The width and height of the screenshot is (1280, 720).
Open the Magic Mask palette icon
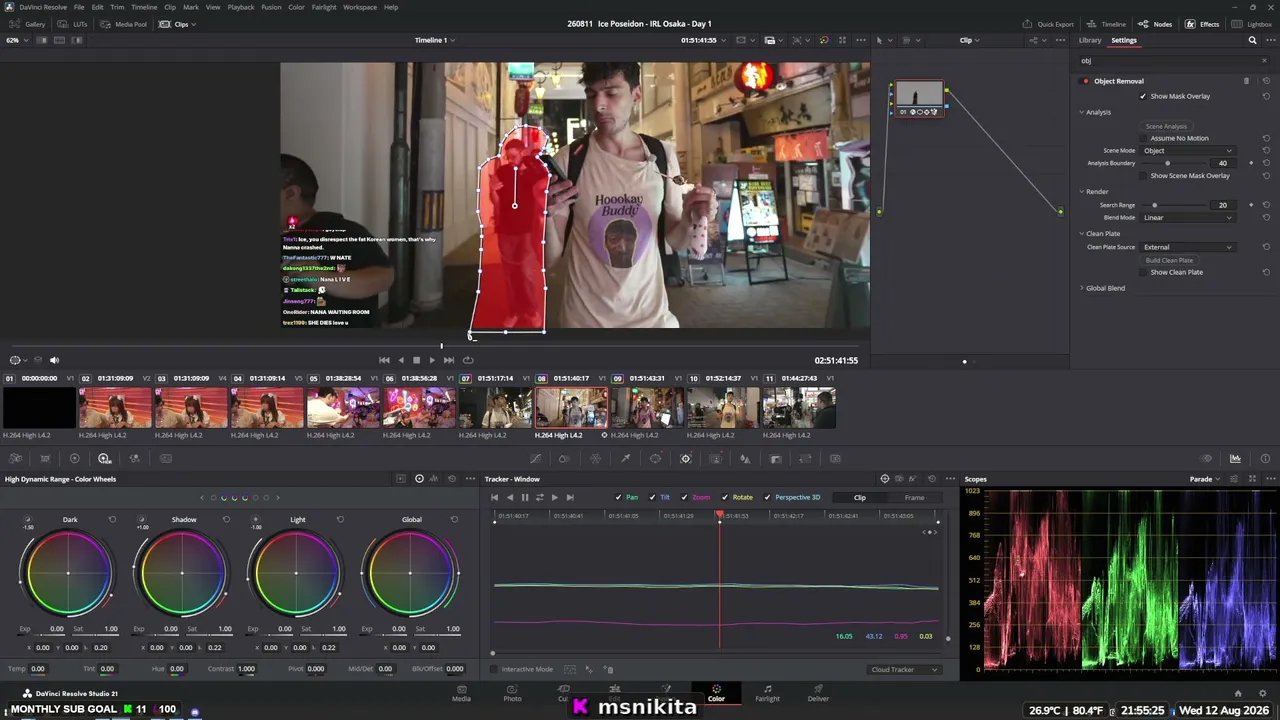click(715, 459)
